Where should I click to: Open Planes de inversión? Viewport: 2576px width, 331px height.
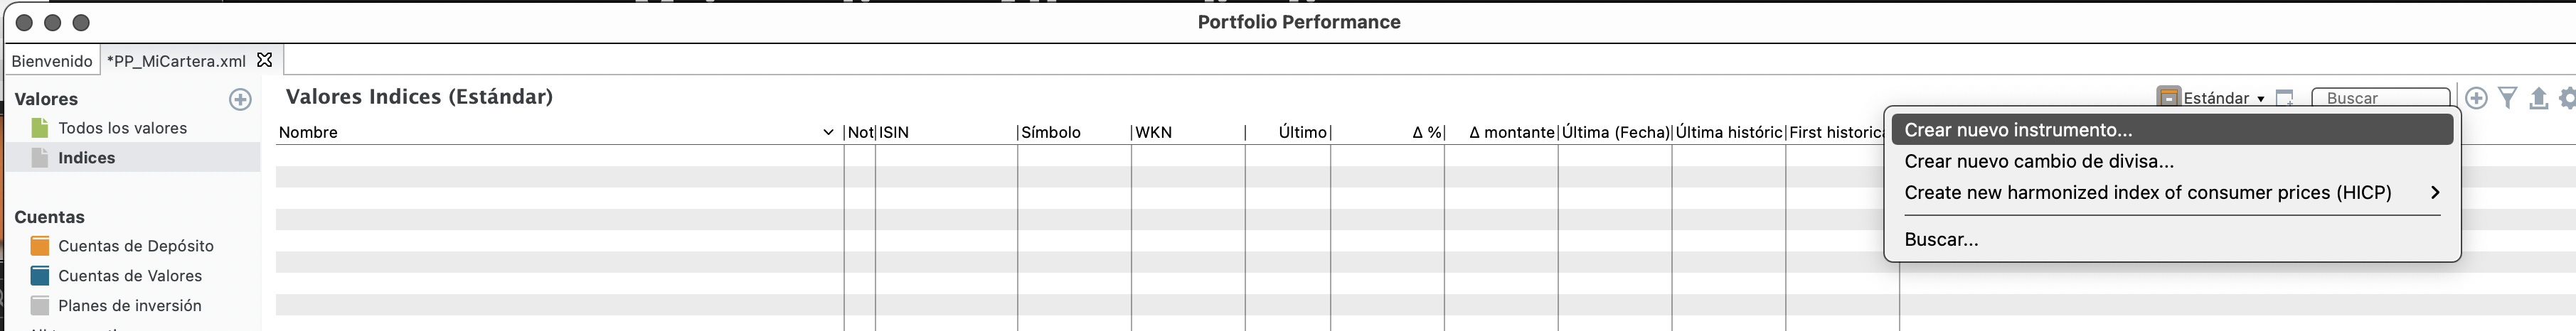130,306
